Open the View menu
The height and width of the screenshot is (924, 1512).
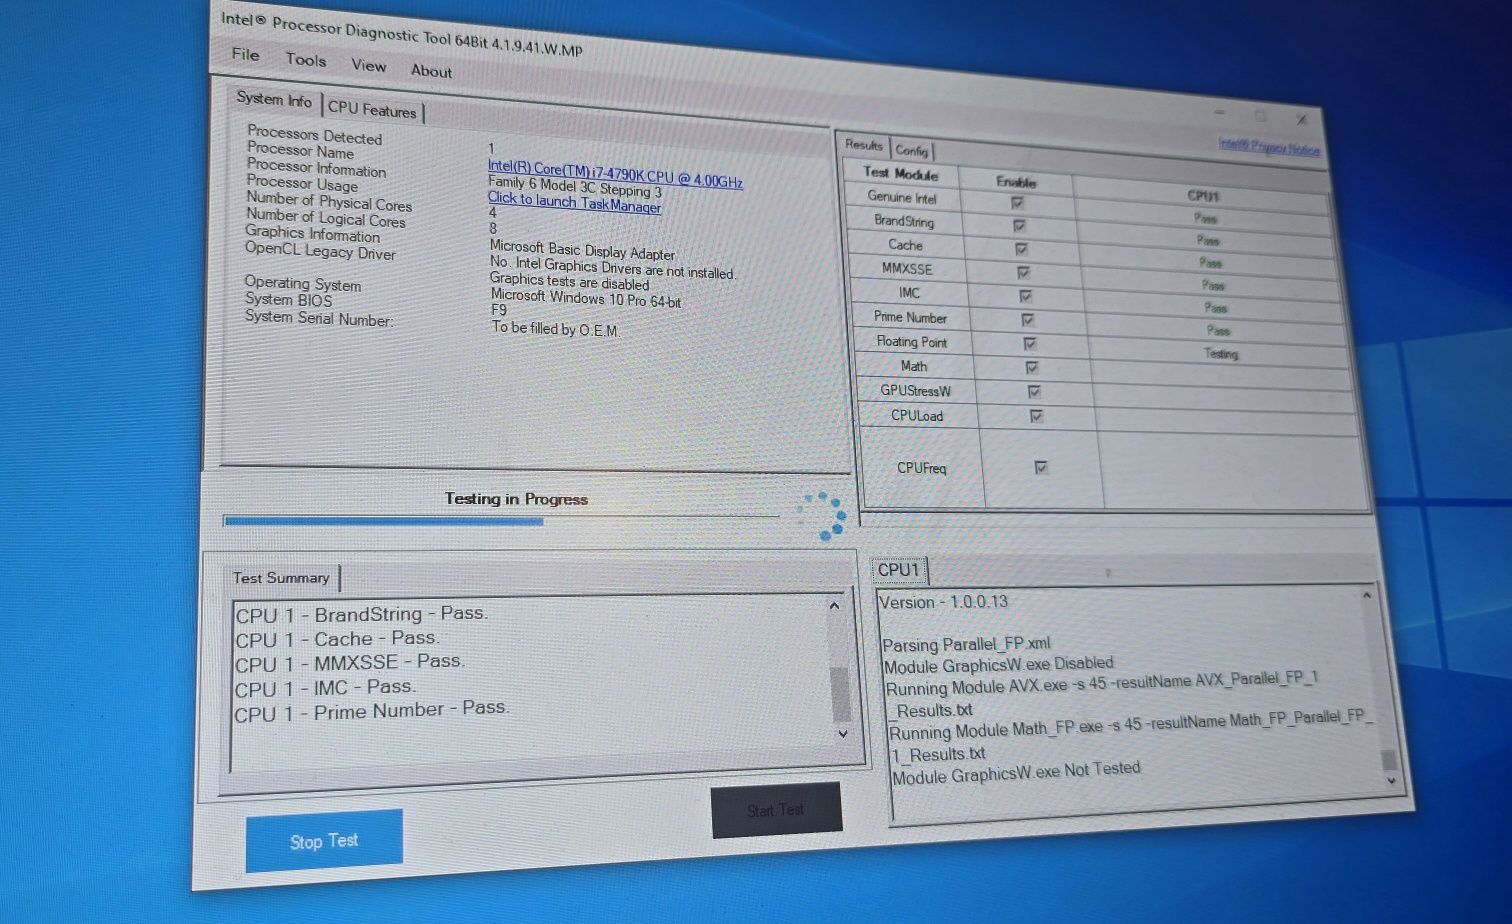point(368,65)
